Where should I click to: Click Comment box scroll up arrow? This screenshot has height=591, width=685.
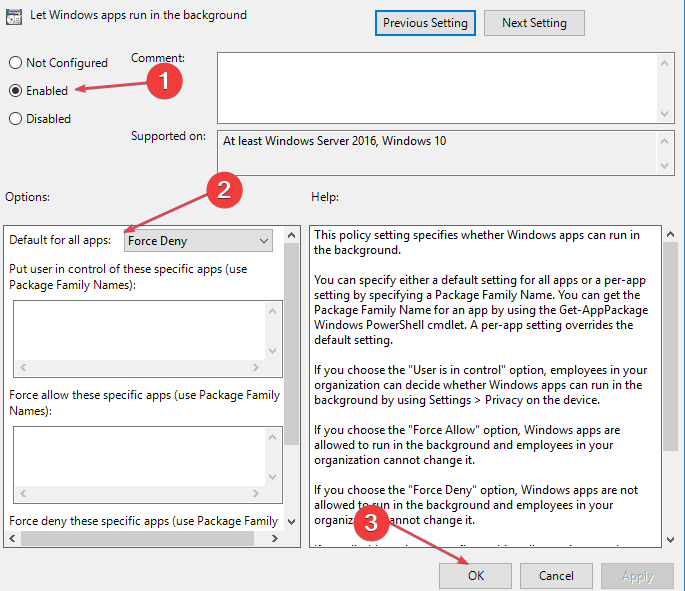tap(664, 63)
